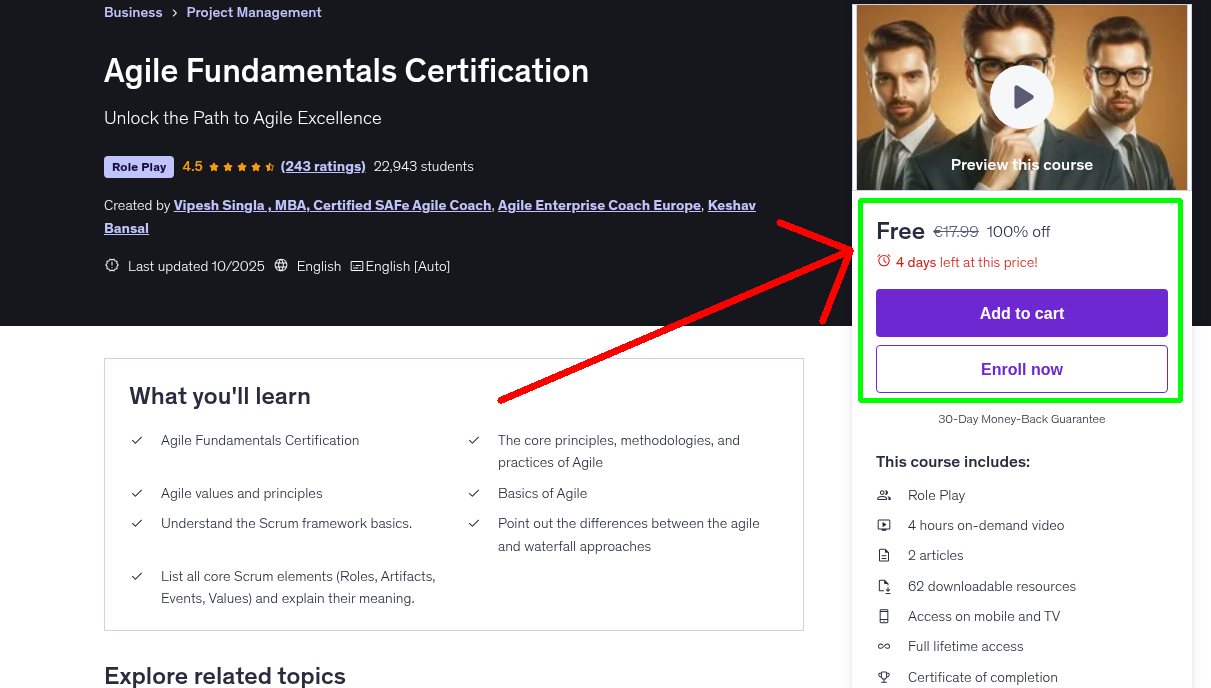
Task: Click the mobile and TV access icon
Action: [x=884, y=616]
